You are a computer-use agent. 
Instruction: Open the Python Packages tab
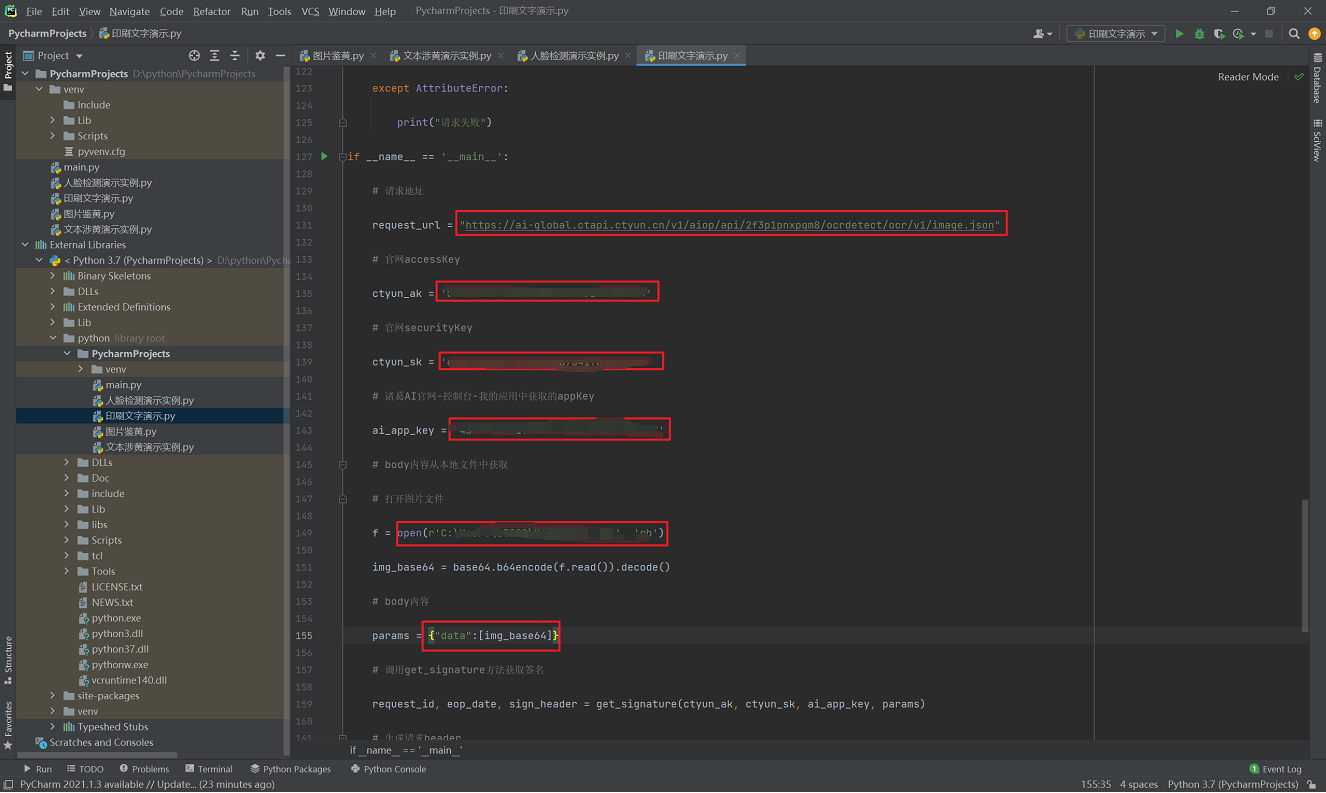290,769
